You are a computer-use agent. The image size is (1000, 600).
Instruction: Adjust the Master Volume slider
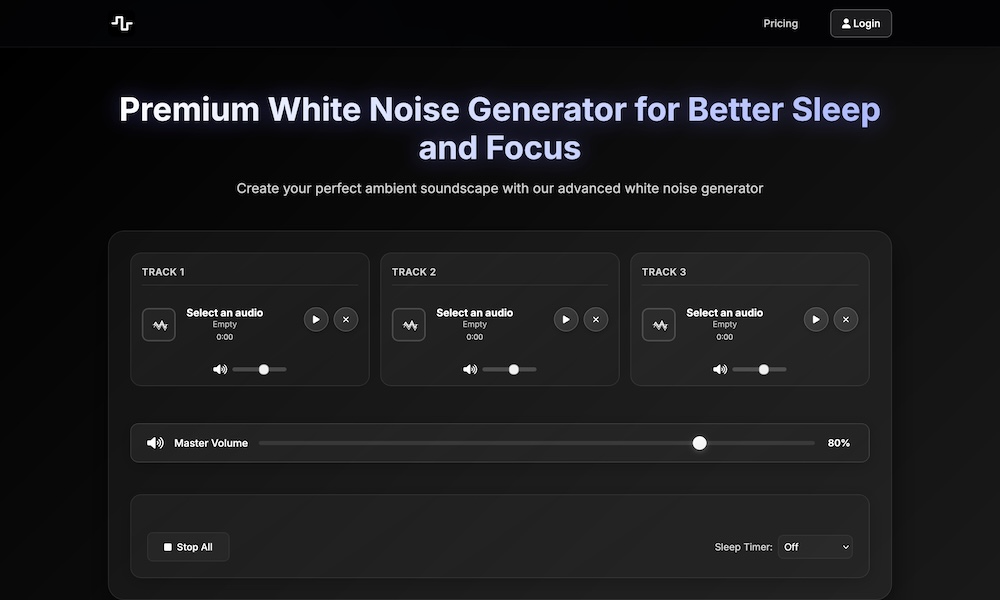point(699,442)
